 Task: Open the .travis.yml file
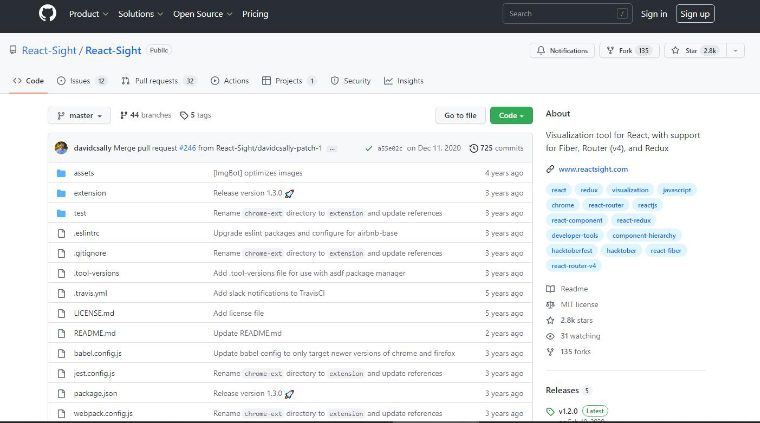(x=91, y=294)
